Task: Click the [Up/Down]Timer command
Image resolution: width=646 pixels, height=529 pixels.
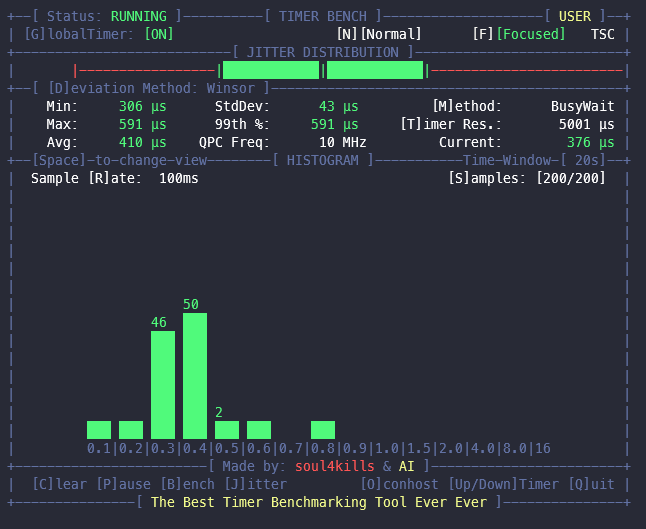Action: (503, 484)
